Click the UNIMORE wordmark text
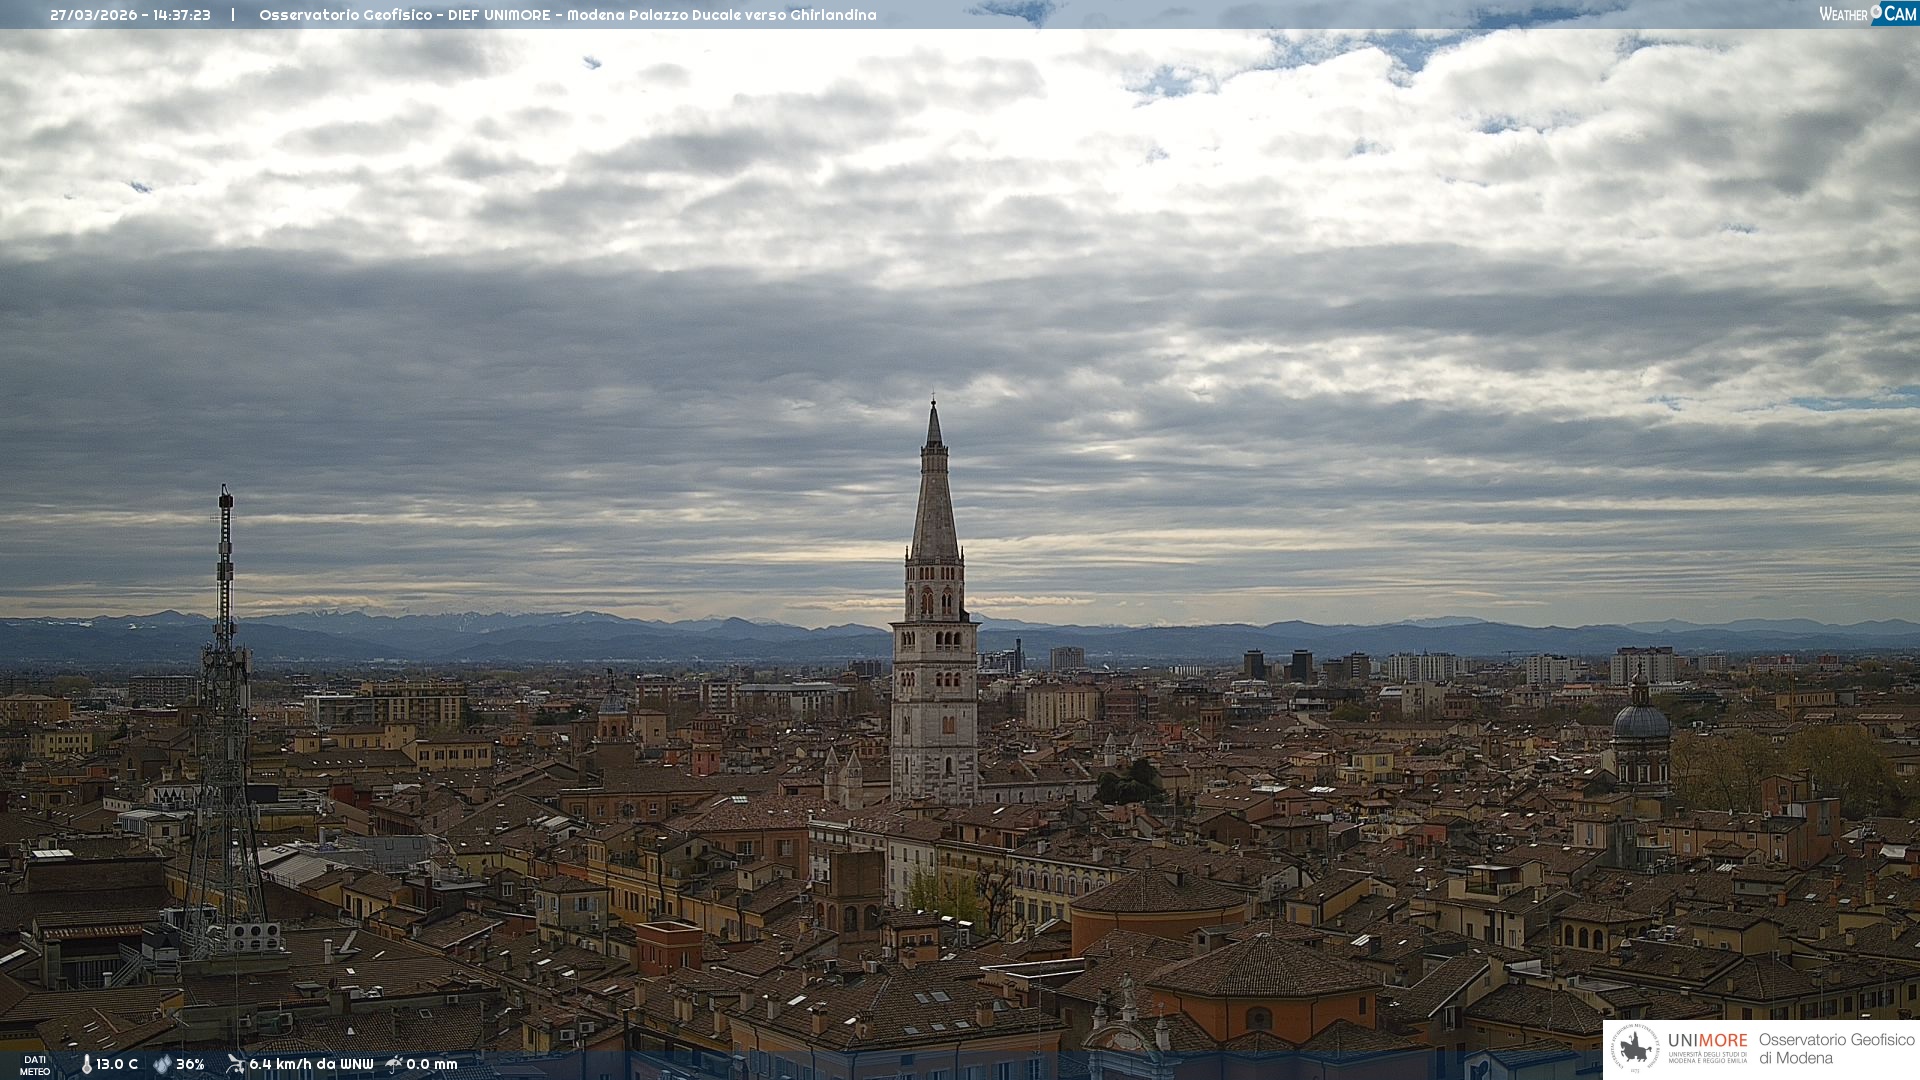This screenshot has height=1080, width=1920. [1707, 1040]
